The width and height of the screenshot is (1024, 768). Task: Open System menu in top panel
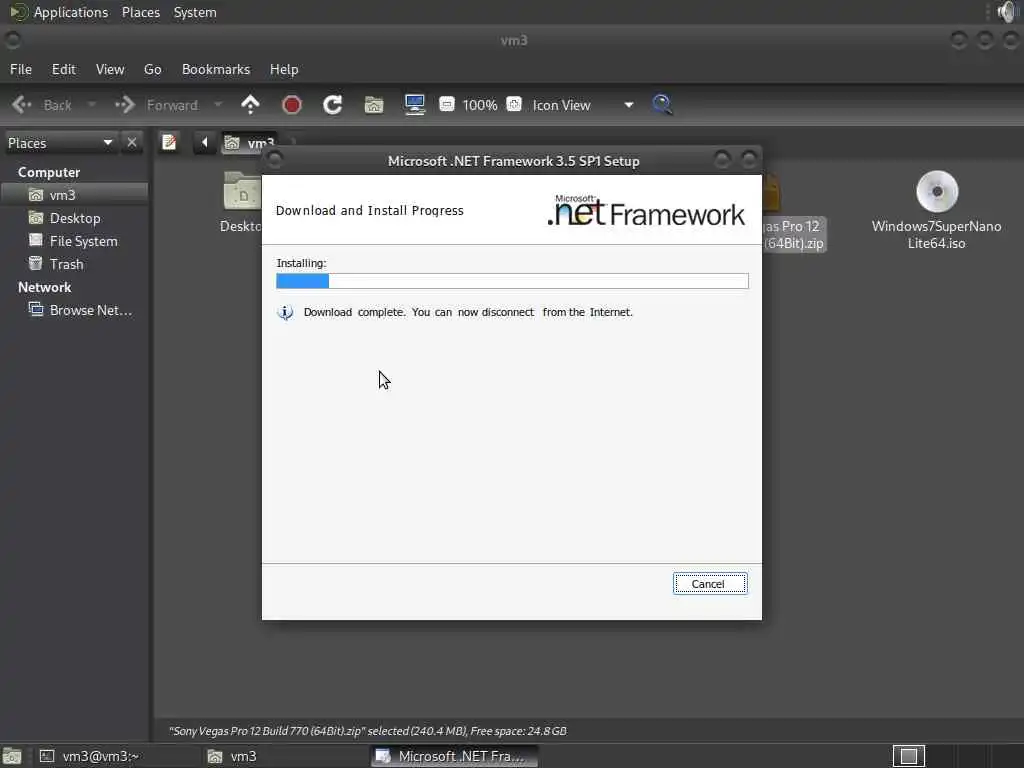click(x=195, y=12)
